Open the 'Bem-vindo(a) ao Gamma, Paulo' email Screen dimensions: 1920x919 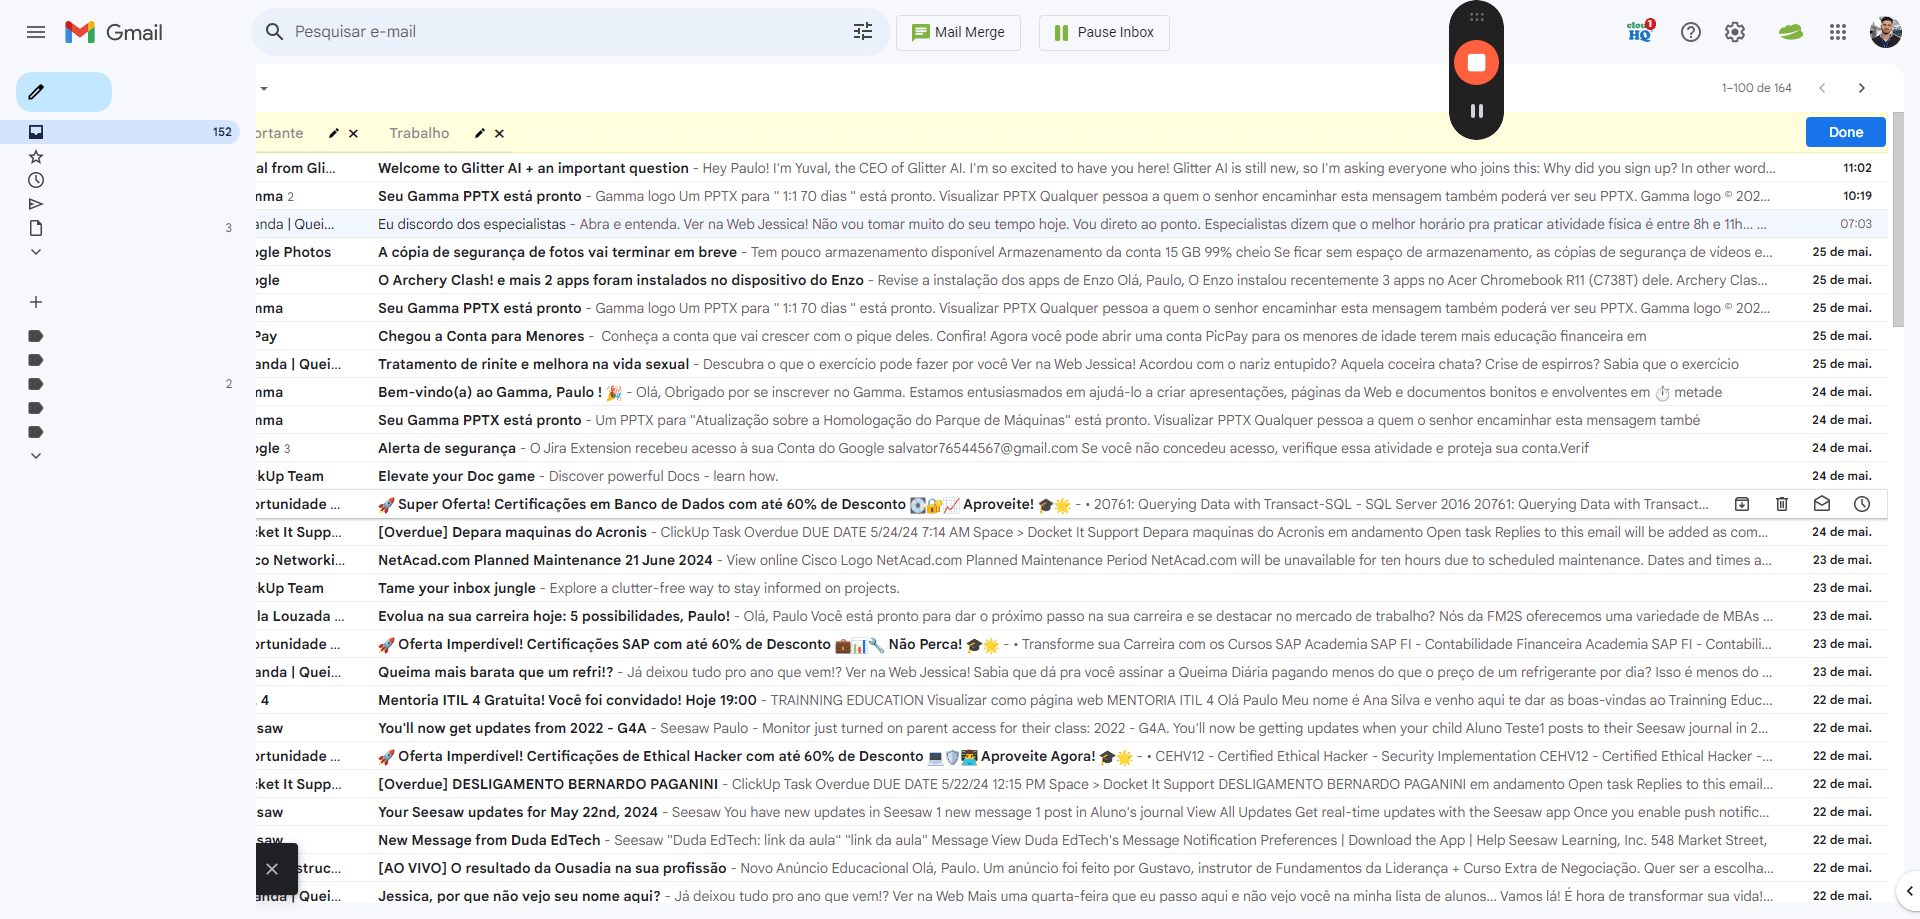point(1072,392)
